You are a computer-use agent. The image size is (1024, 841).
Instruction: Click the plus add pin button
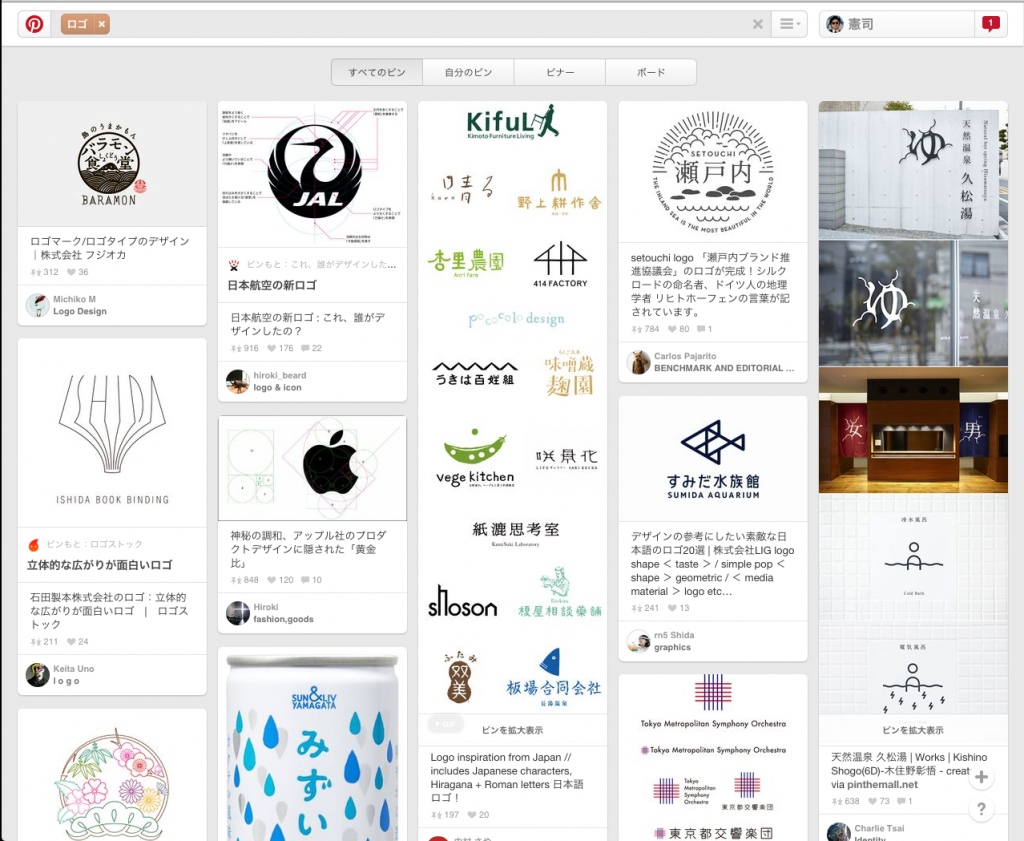(x=981, y=777)
